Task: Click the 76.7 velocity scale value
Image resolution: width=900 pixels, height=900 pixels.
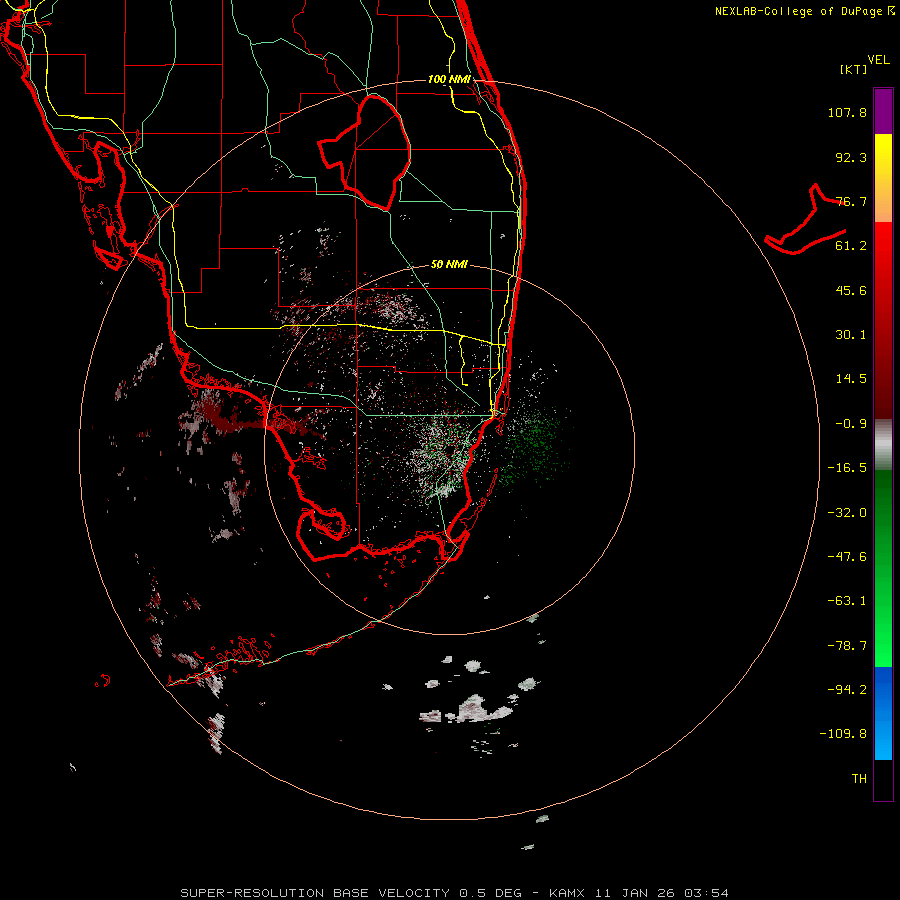Action: [851, 201]
